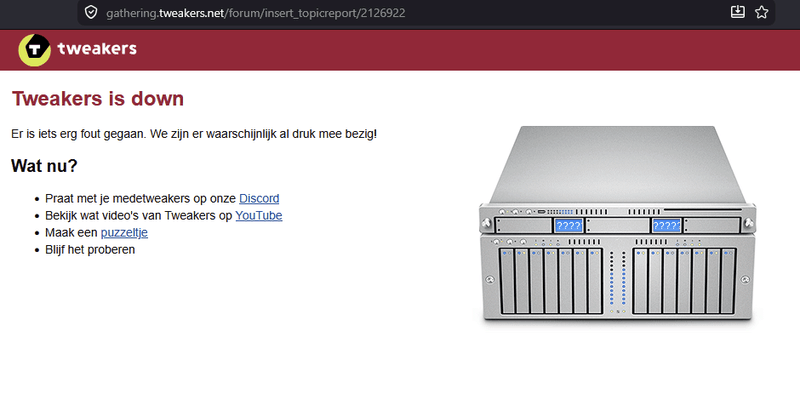The image size is (800, 417).
Task: Click the Tweakers logo icon
Action: click(35, 50)
